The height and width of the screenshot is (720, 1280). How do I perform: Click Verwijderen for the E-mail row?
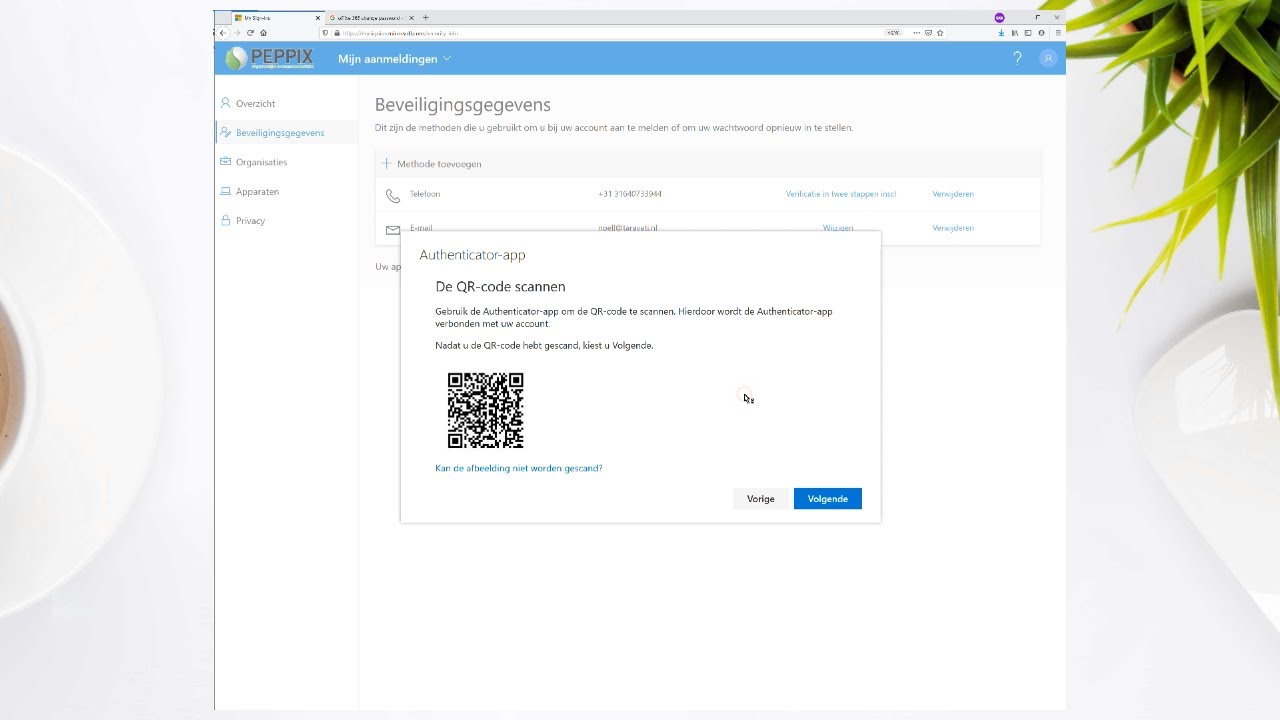pos(953,228)
